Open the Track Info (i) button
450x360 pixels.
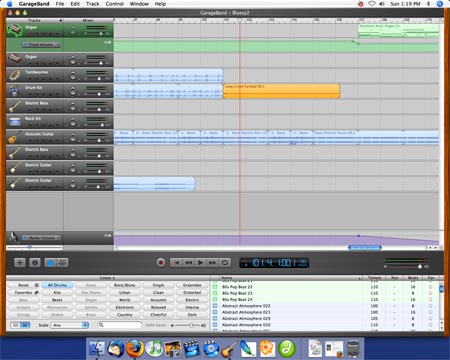(x=35, y=262)
